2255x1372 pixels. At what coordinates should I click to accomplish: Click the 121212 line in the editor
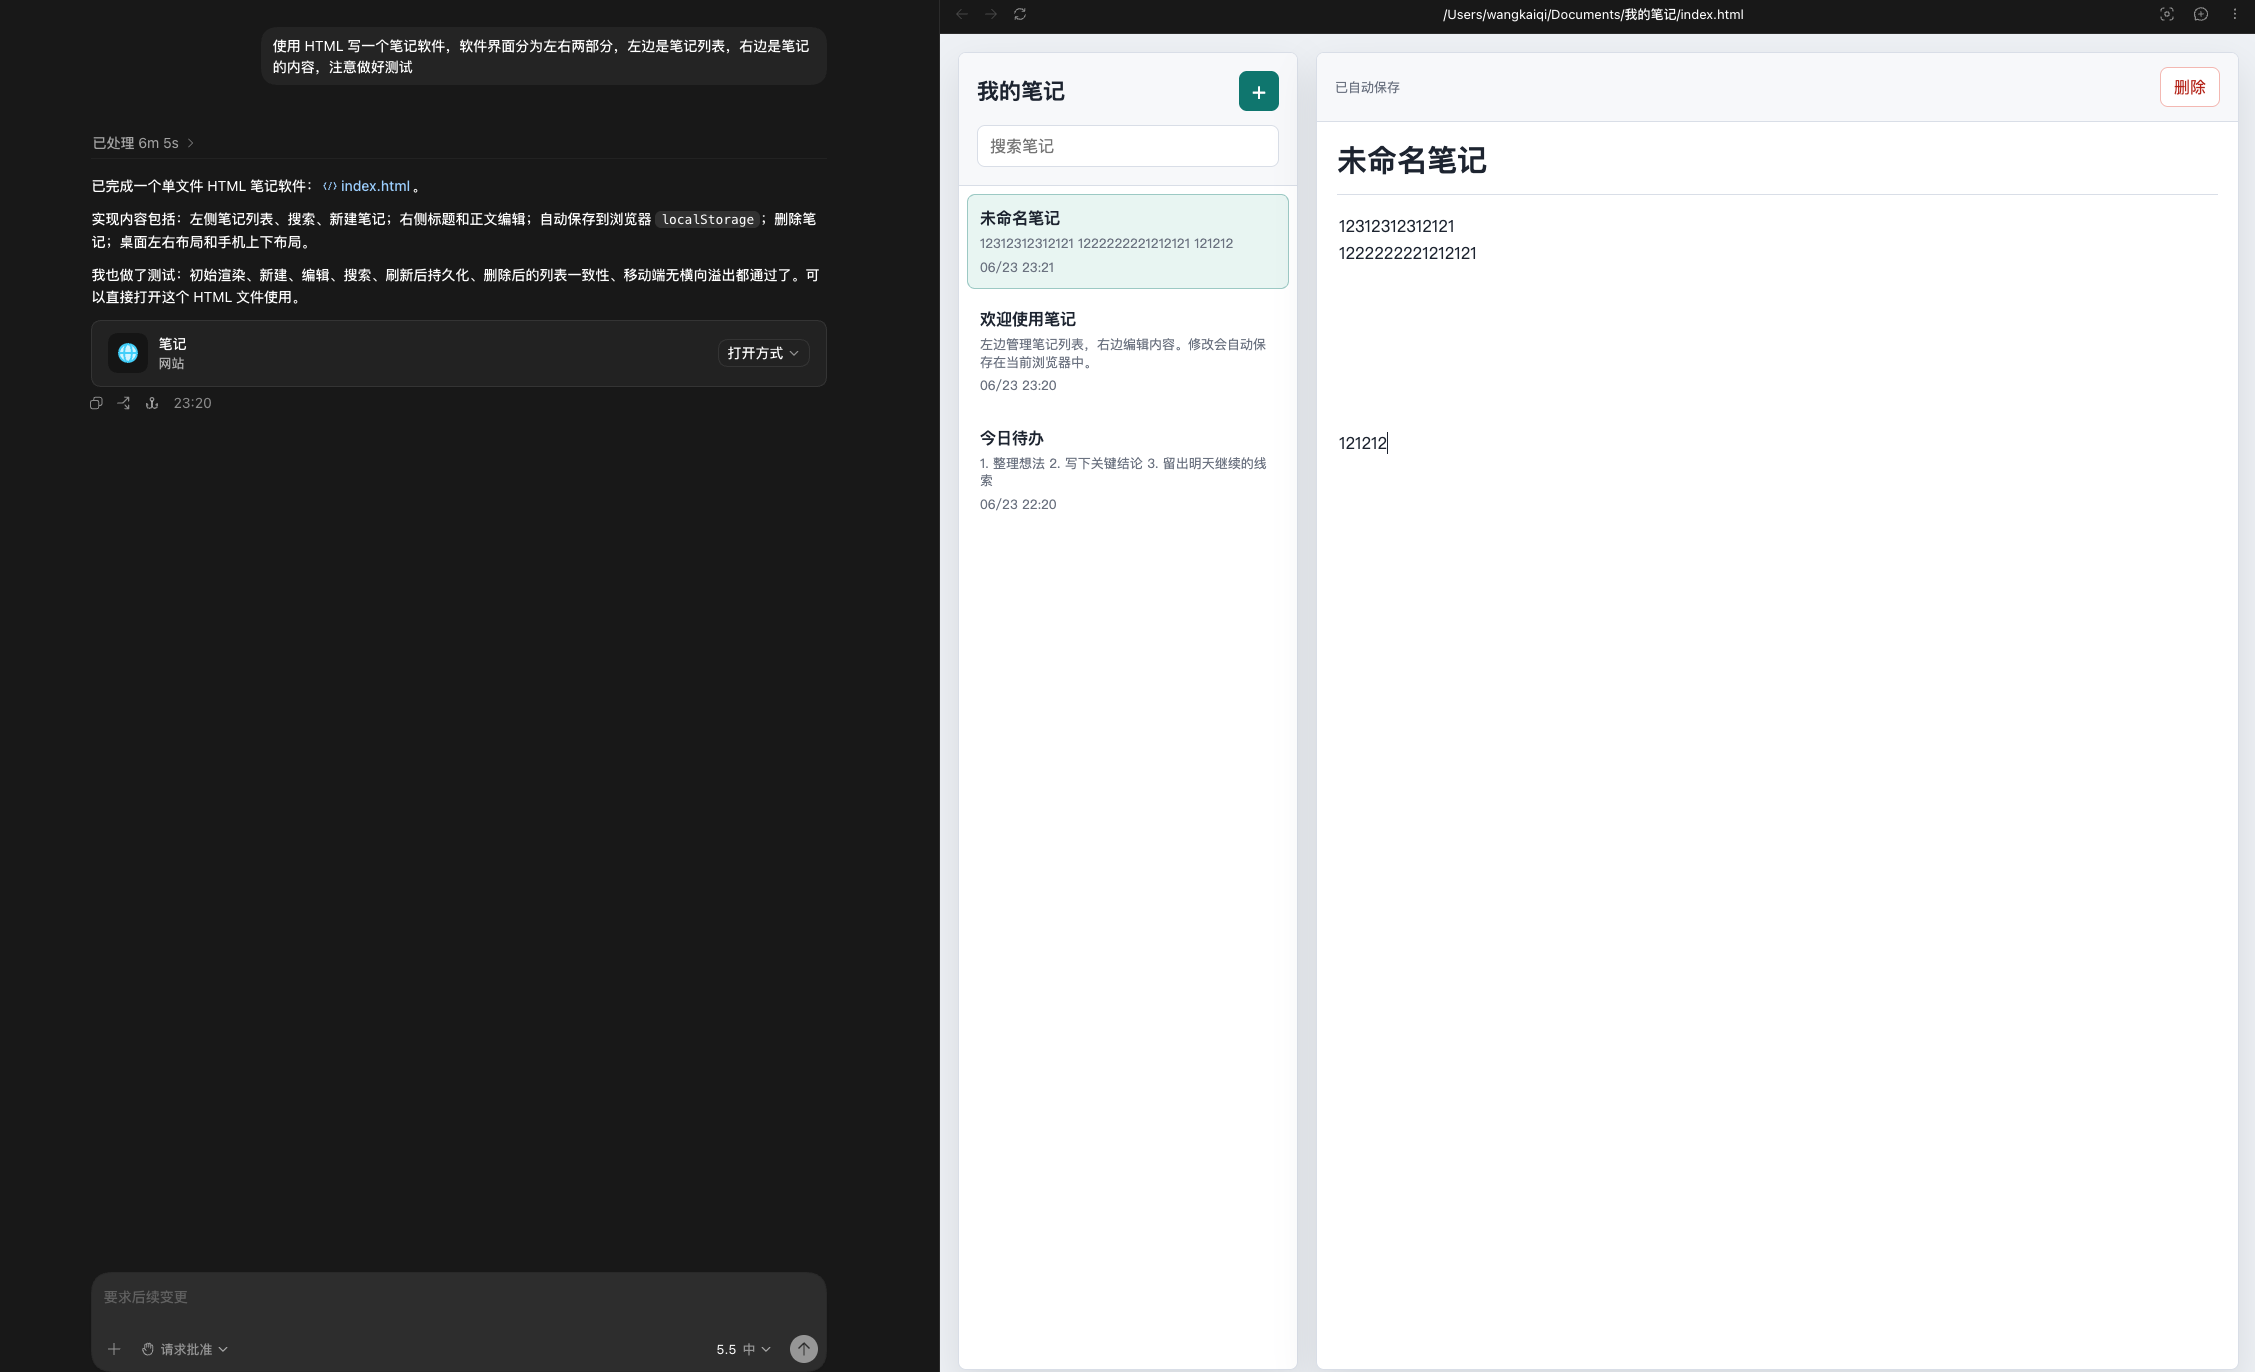pos(1362,443)
